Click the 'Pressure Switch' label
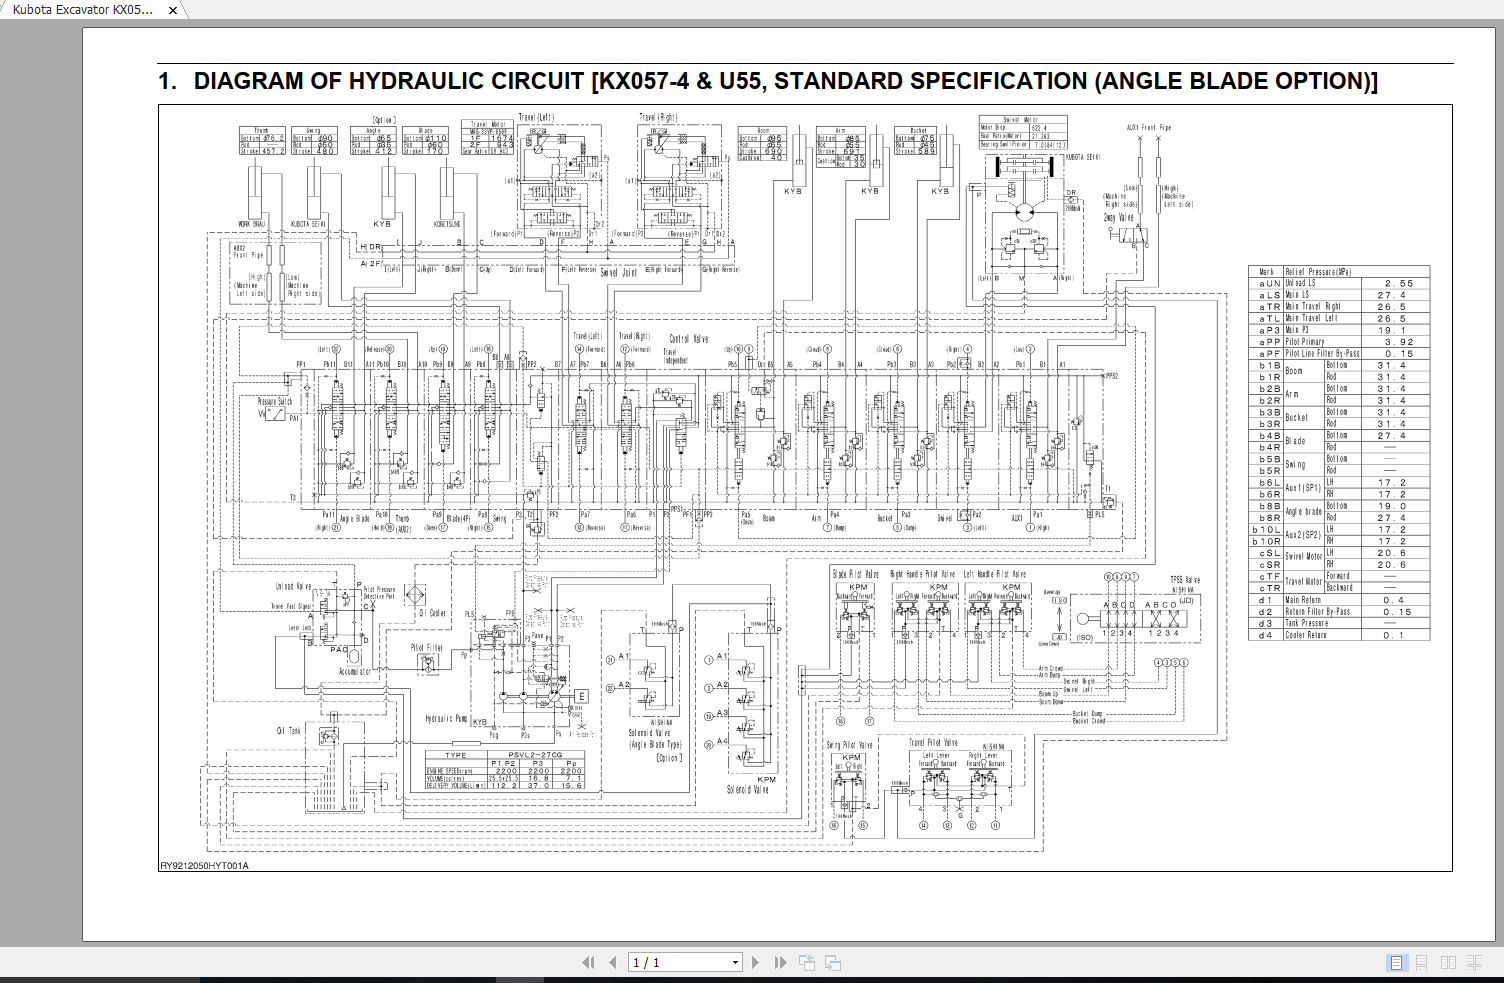The image size is (1504, 983). (x=275, y=402)
